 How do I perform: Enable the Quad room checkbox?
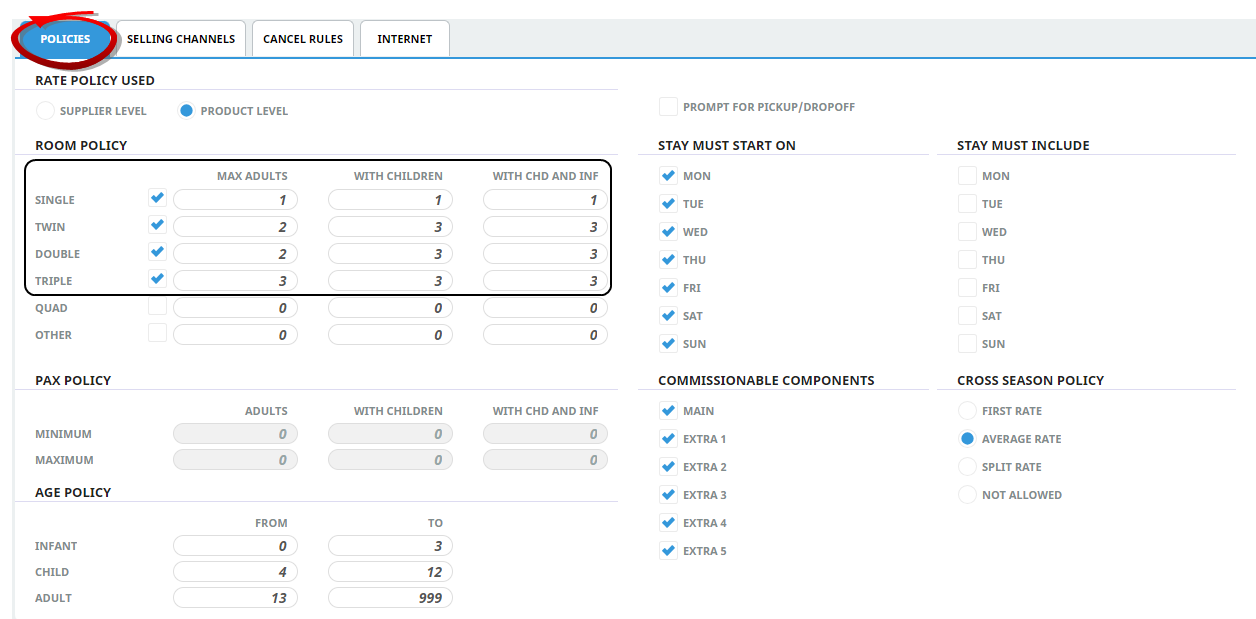pos(157,307)
